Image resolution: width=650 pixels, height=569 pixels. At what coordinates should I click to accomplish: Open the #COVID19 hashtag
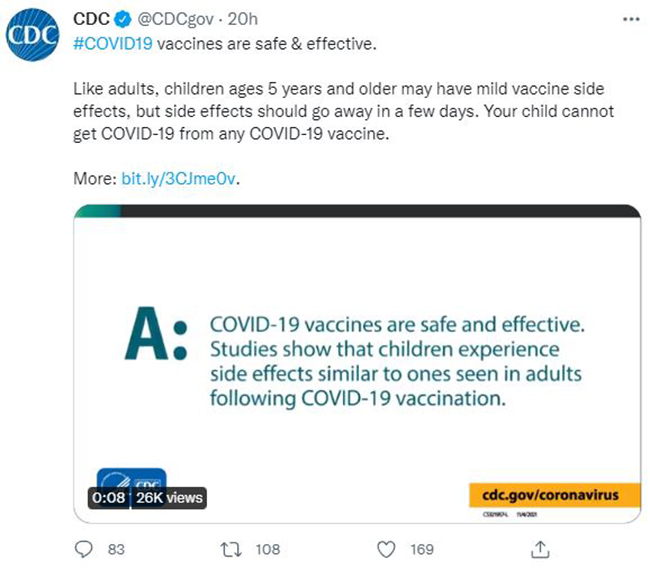point(113,44)
